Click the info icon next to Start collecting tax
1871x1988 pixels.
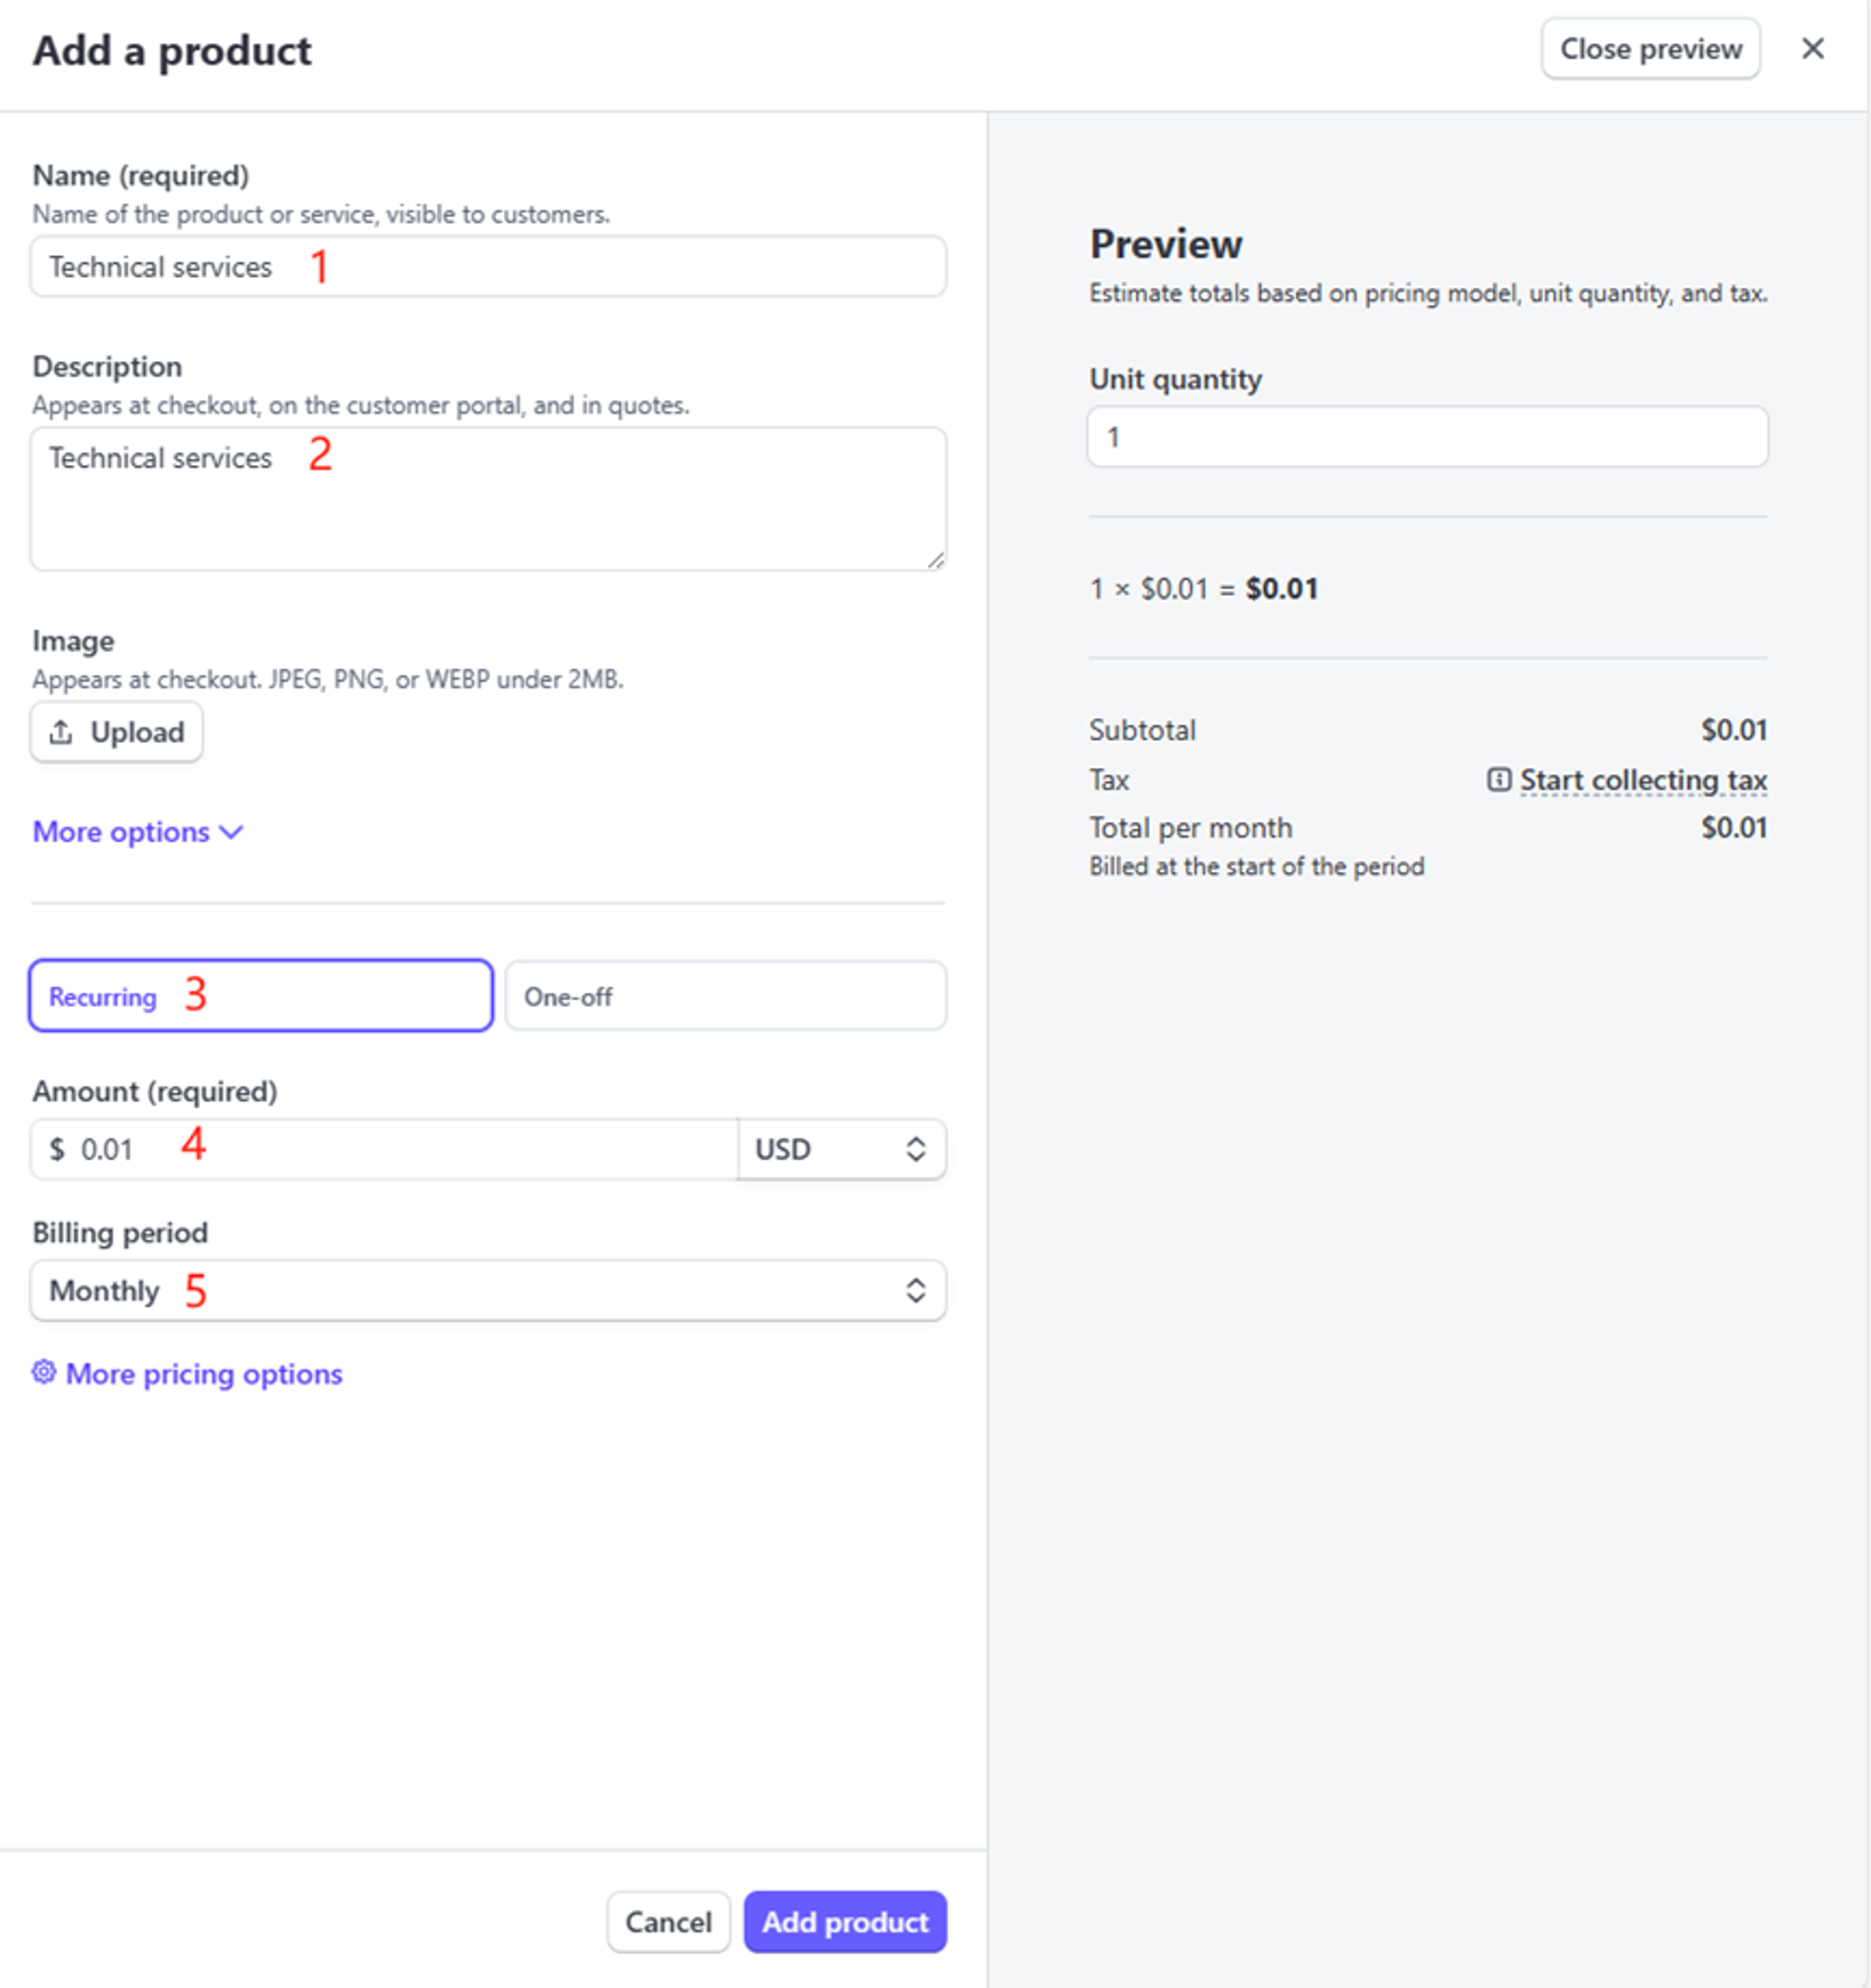coord(1498,779)
